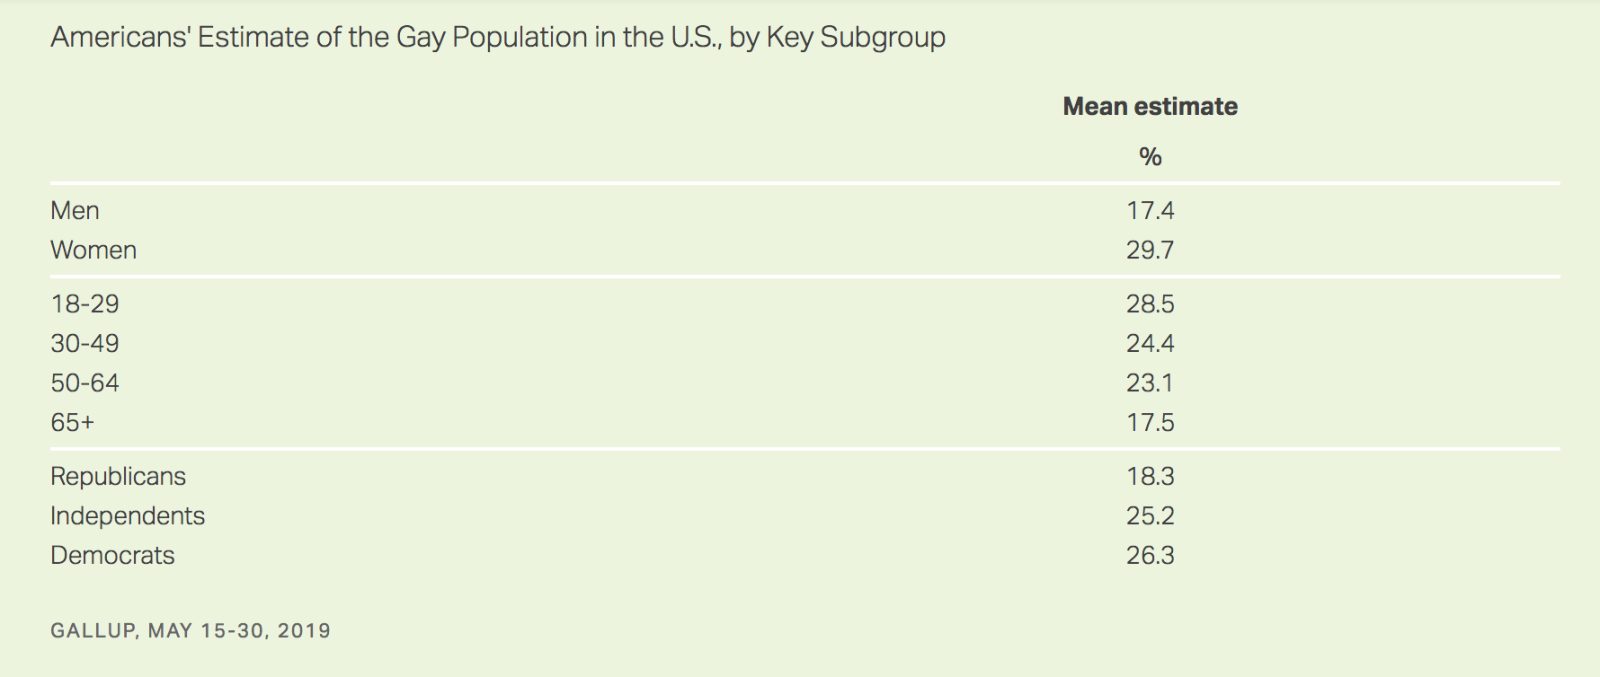1600x677 pixels.
Task: Click the 29.7 value for Women
Action: click(1150, 250)
